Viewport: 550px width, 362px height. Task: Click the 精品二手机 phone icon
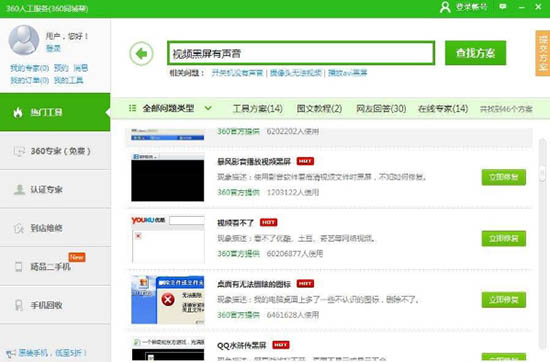pos(19,267)
